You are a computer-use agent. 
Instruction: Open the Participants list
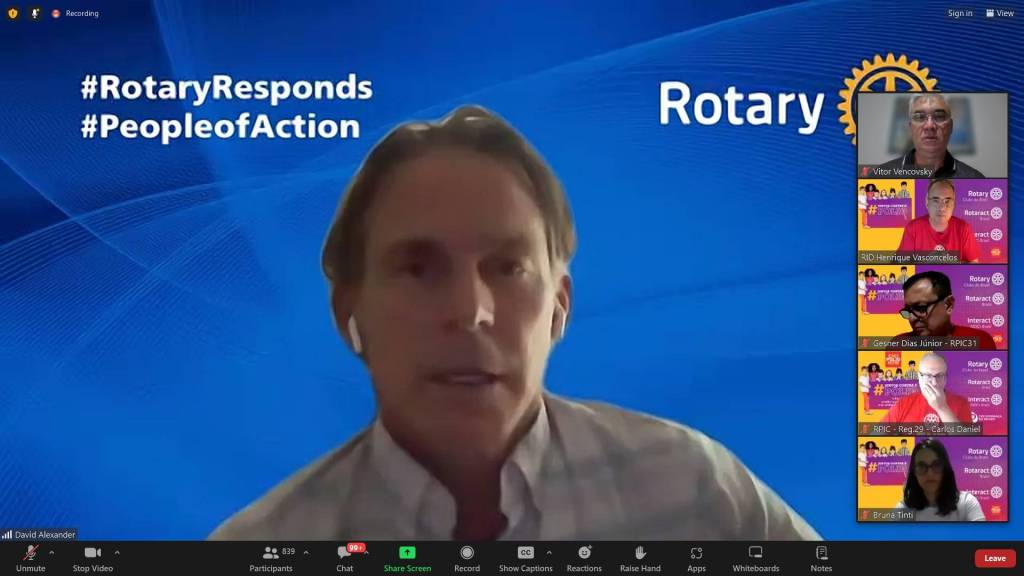pyautogui.click(x=271, y=557)
